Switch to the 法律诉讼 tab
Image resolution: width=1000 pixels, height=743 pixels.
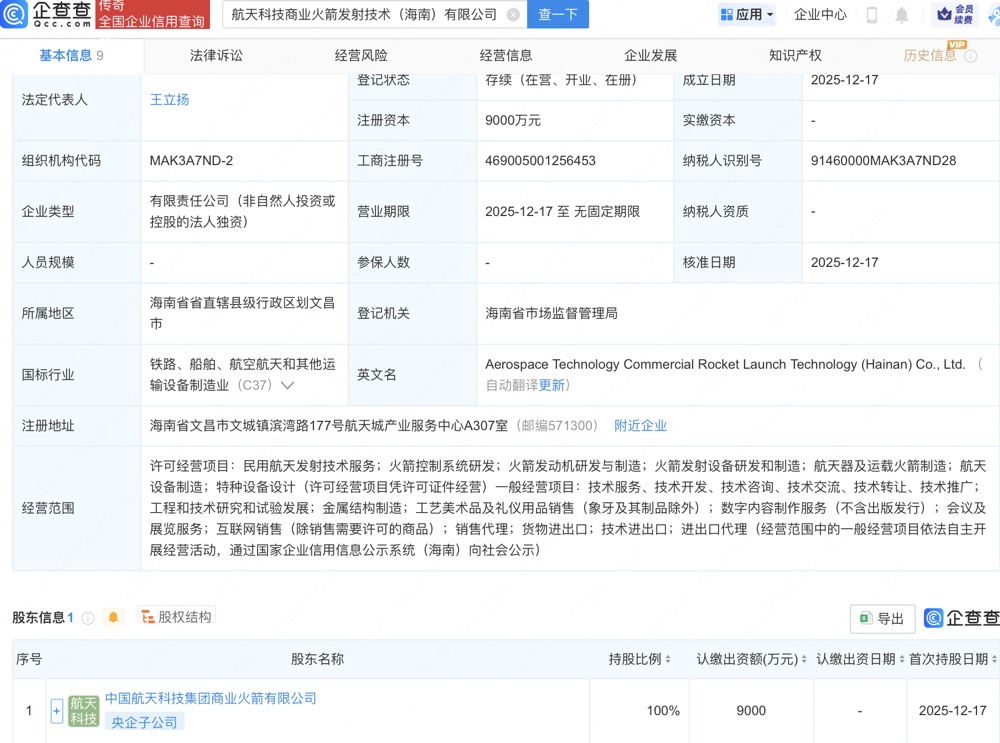click(x=216, y=56)
